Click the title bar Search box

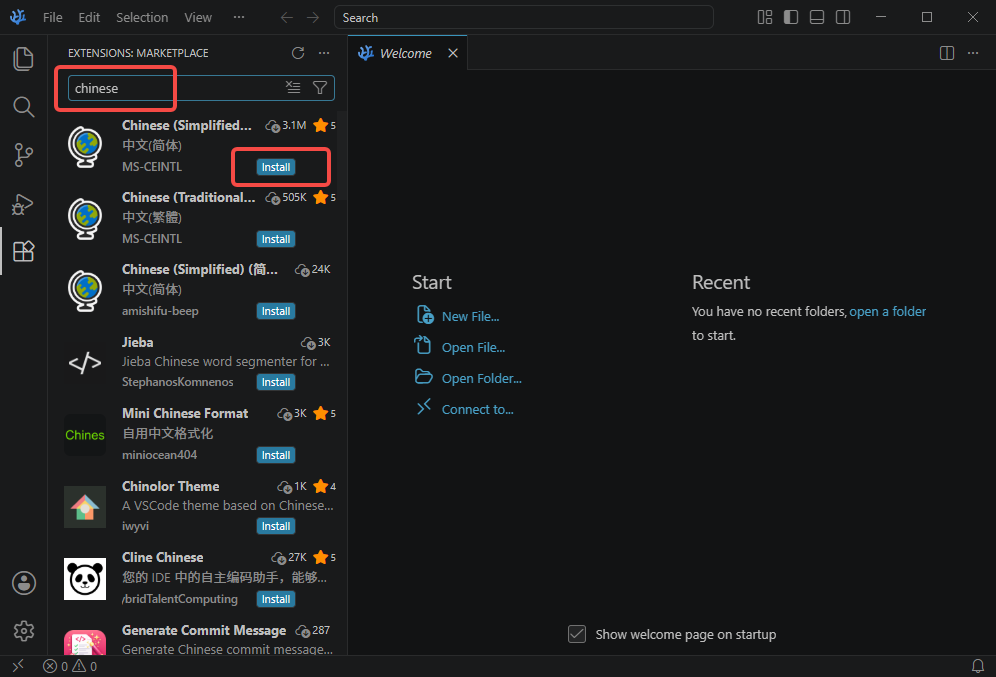pyautogui.click(x=523, y=18)
